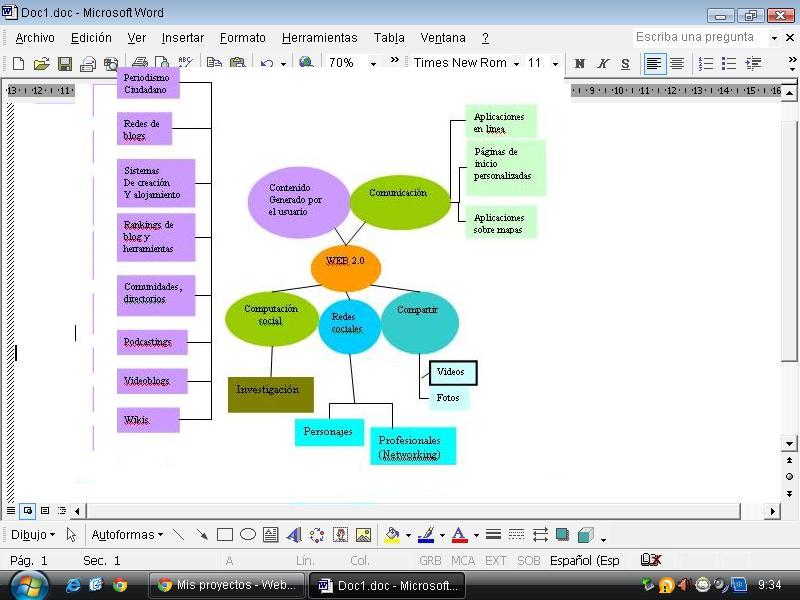800x600 pixels.
Task: Toggle underline formatting
Action: point(626,63)
